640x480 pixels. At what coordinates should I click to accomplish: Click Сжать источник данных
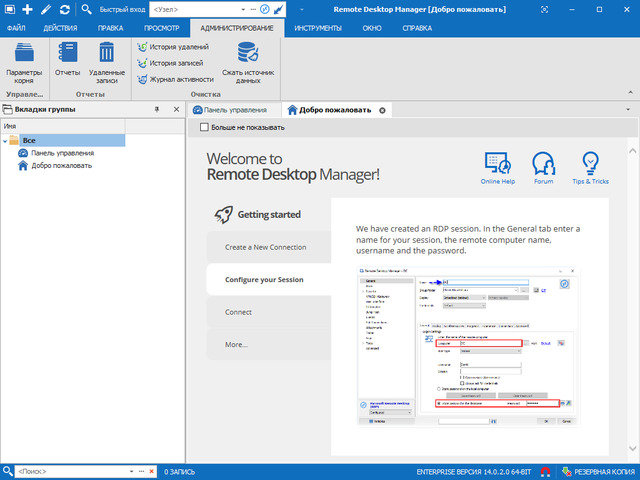point(248,63)
